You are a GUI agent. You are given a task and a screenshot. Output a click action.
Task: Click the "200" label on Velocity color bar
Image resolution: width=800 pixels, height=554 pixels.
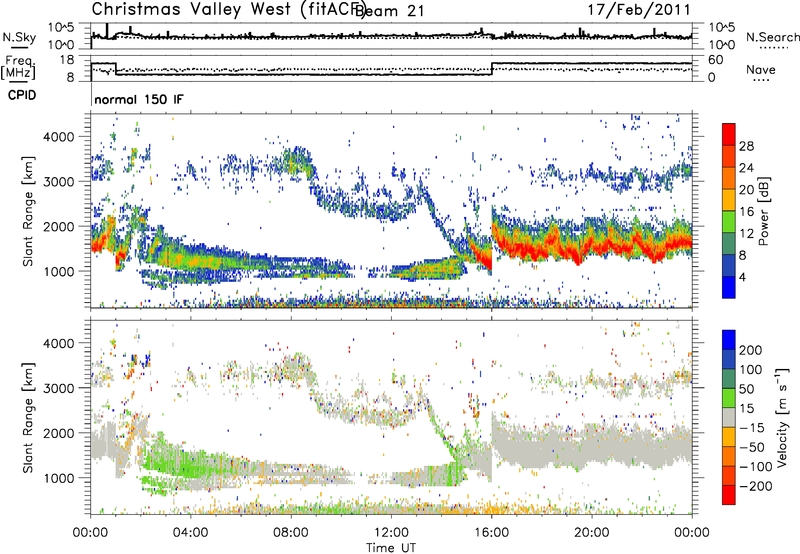coord(751,350)
